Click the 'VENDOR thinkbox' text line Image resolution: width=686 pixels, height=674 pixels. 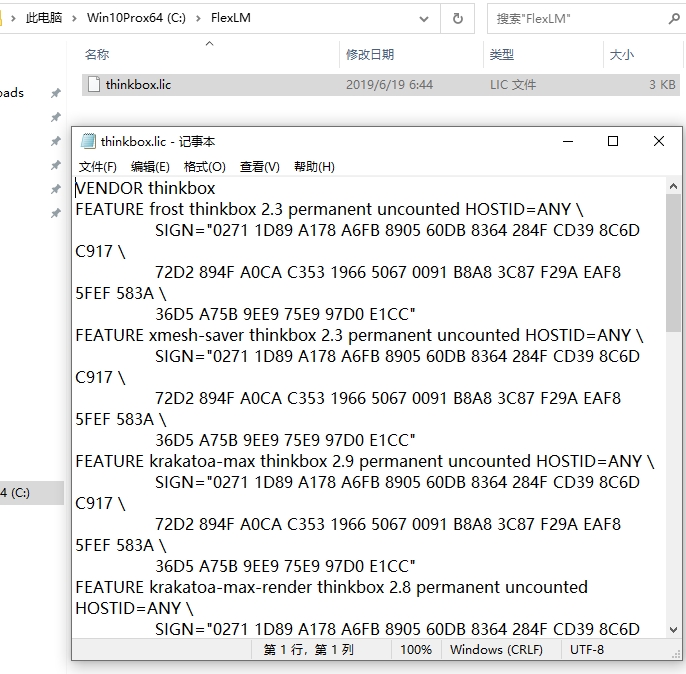point(145,188)
